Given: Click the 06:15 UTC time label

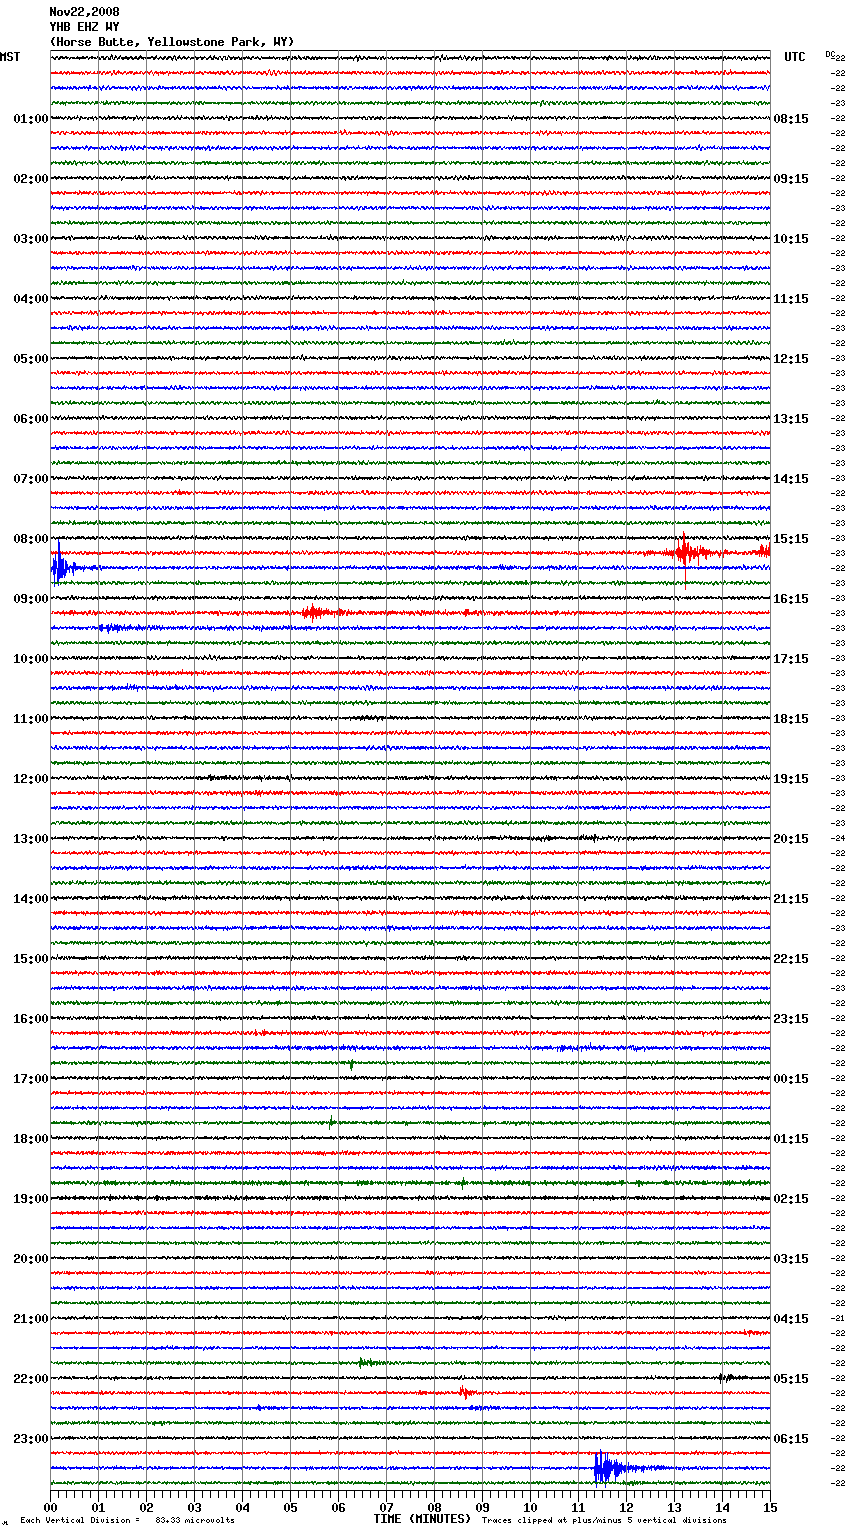Looking at the screenshot, I should [791, 1439].
